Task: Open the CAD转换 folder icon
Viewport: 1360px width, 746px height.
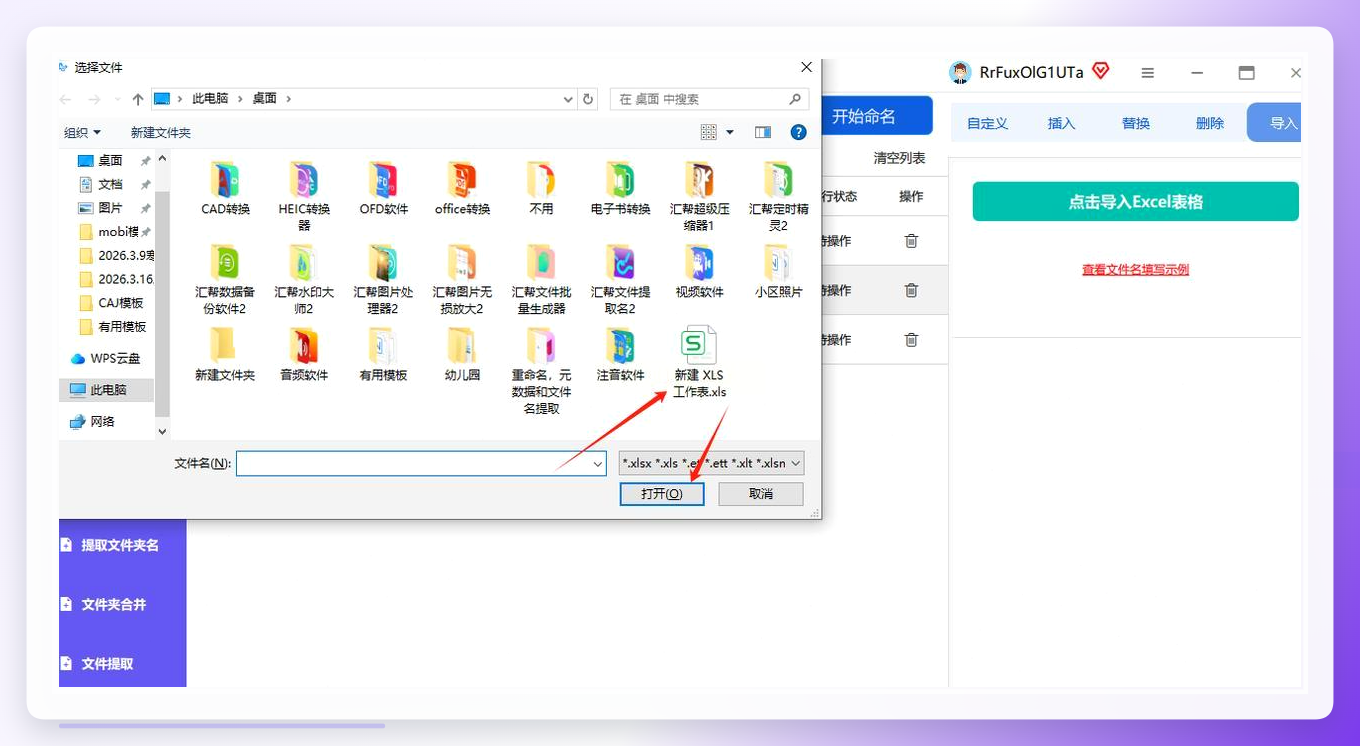Action: click(x=225, y=180)
